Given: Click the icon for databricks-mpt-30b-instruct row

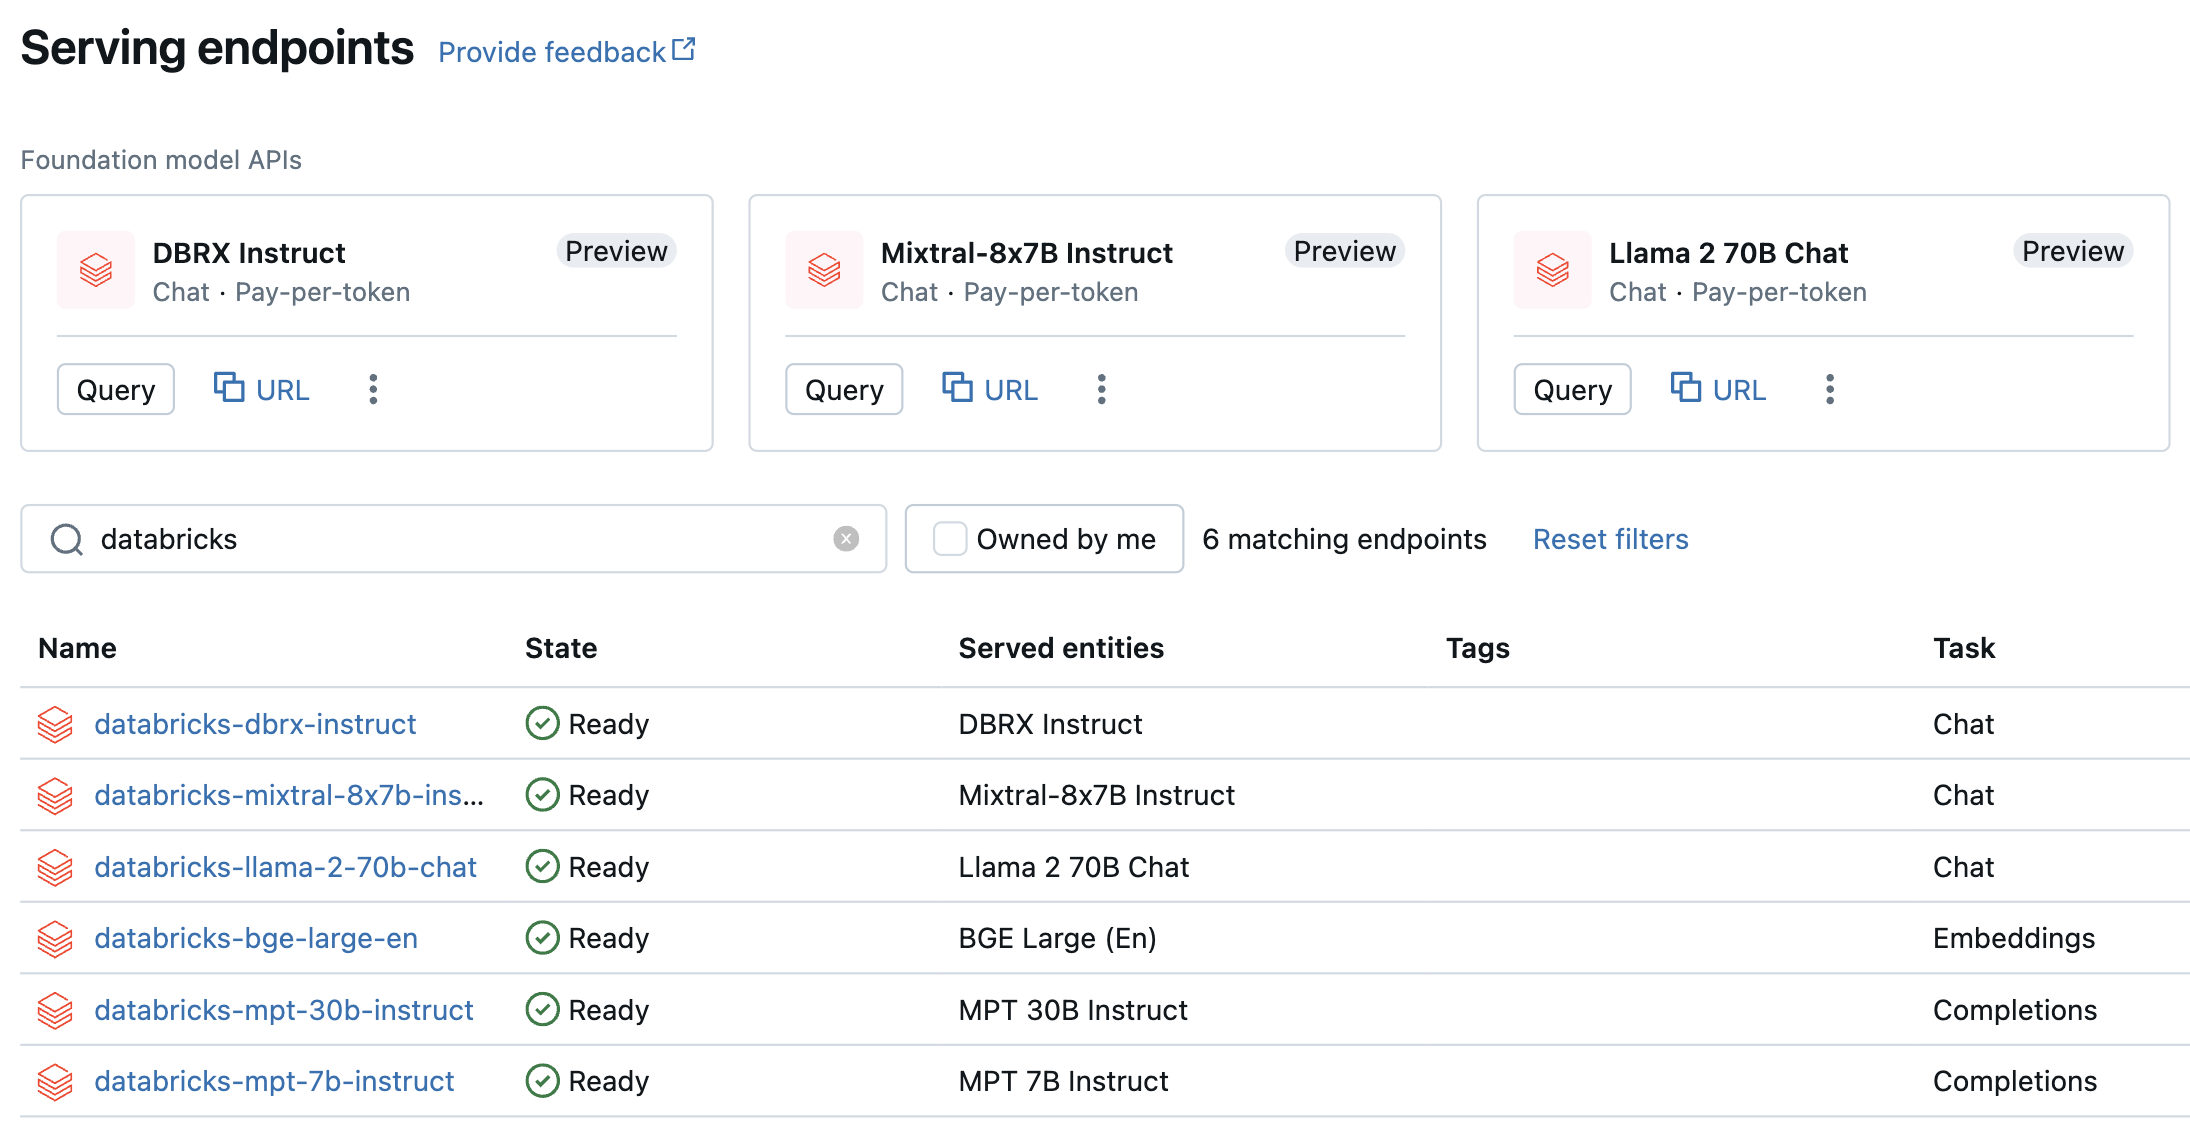Looking at the screenshot, I should click(x=55, y=1010).
